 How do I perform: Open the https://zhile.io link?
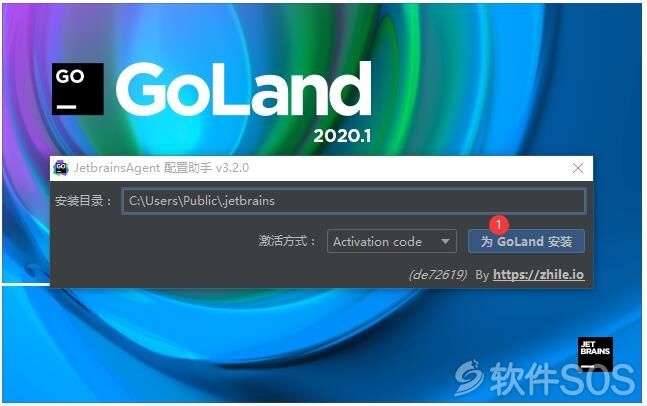(538, 274)
